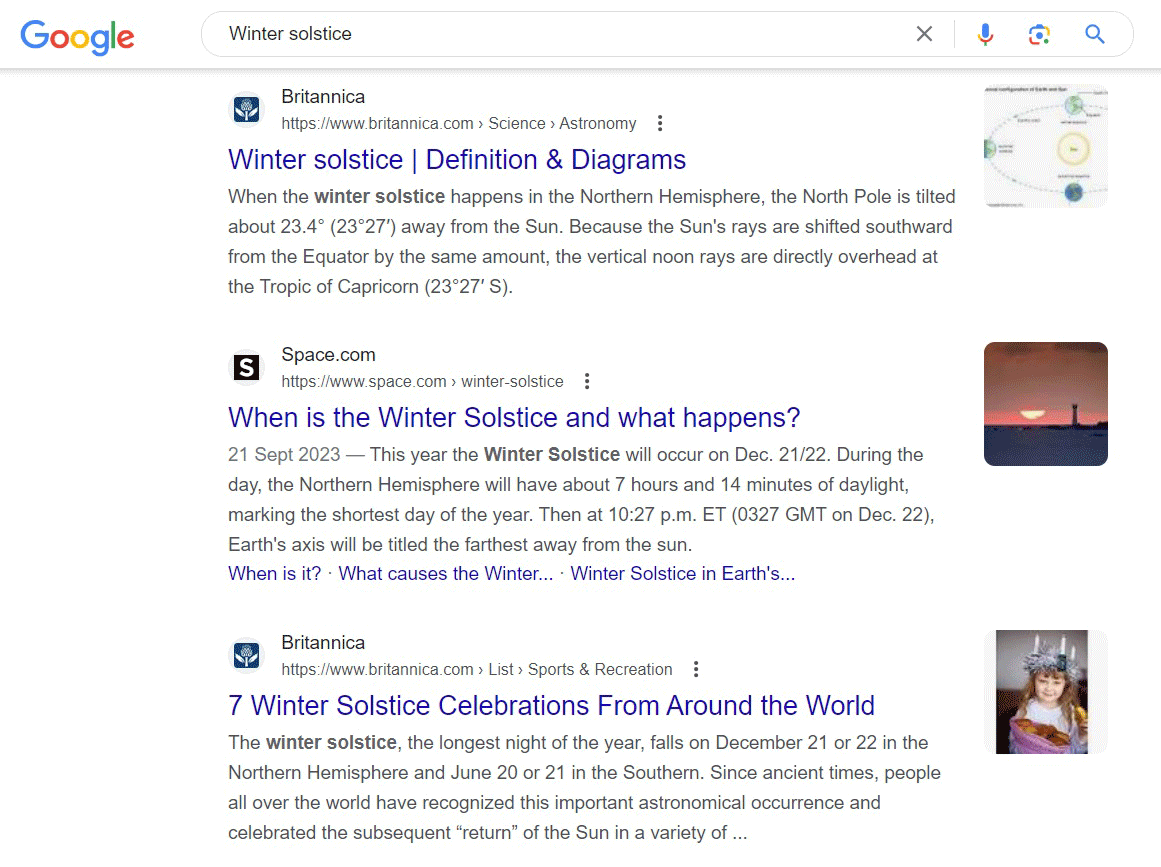Clear the search box with the X icon
Viewport: 1161px width, 867px height.
tap(924, 33)
